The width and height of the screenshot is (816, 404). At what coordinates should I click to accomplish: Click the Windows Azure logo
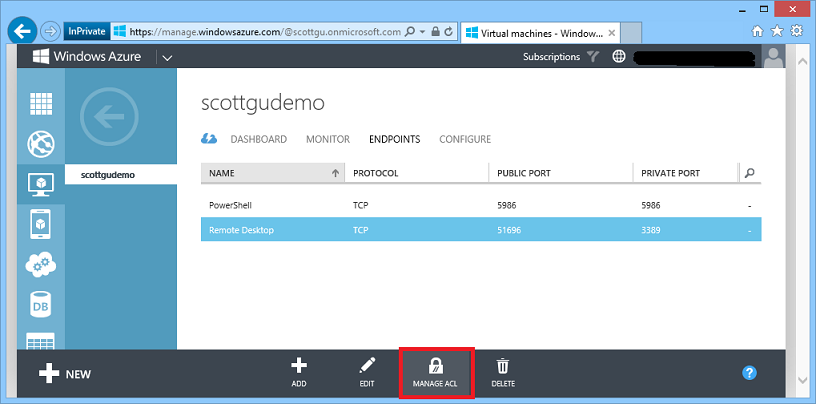tap(87, 56)
